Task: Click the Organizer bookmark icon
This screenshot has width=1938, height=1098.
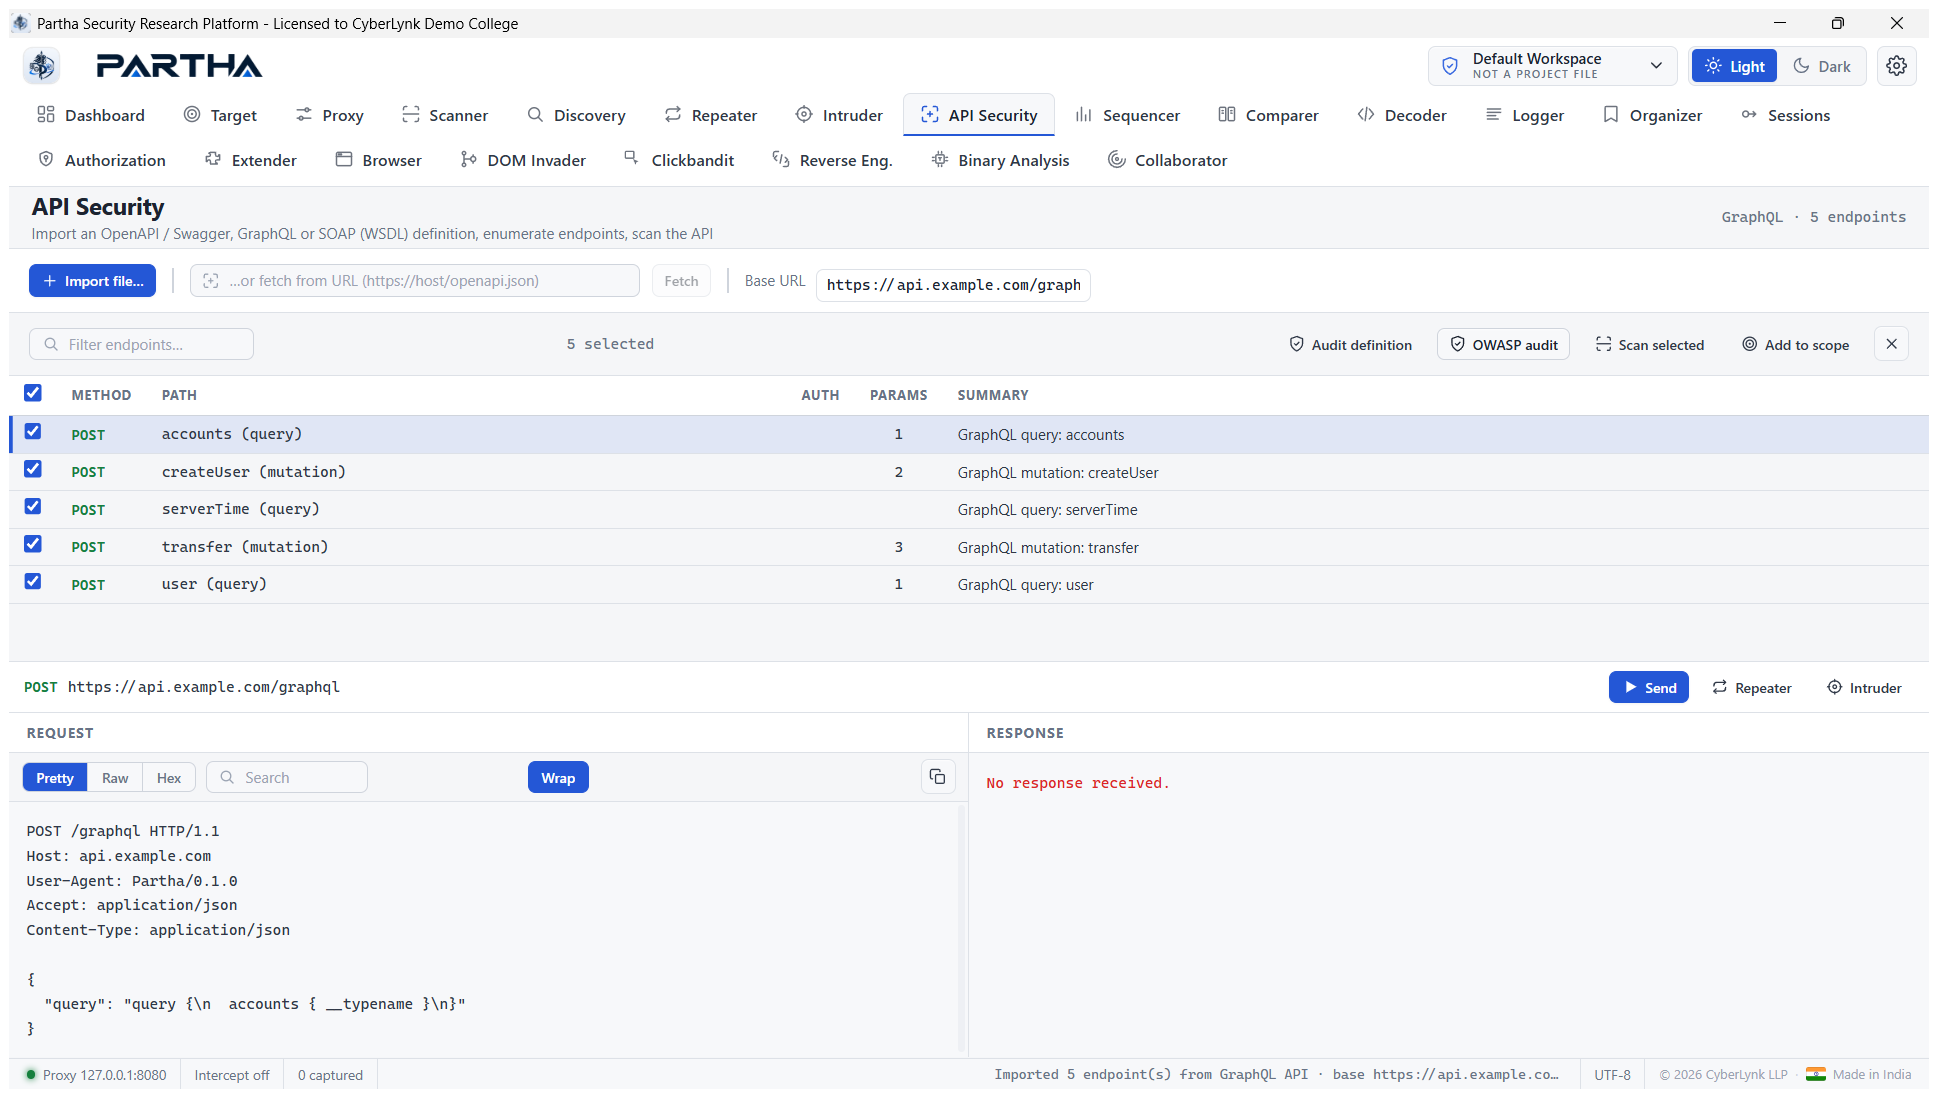Action: [1611, 115]
